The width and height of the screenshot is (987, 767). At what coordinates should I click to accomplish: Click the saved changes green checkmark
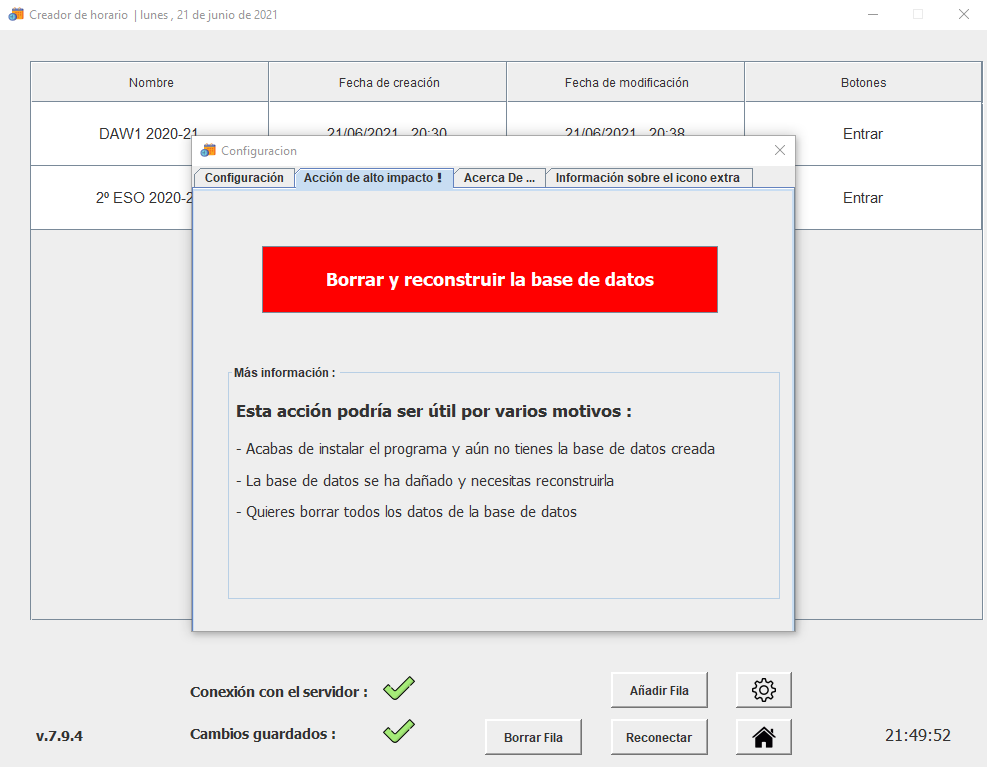399,731
